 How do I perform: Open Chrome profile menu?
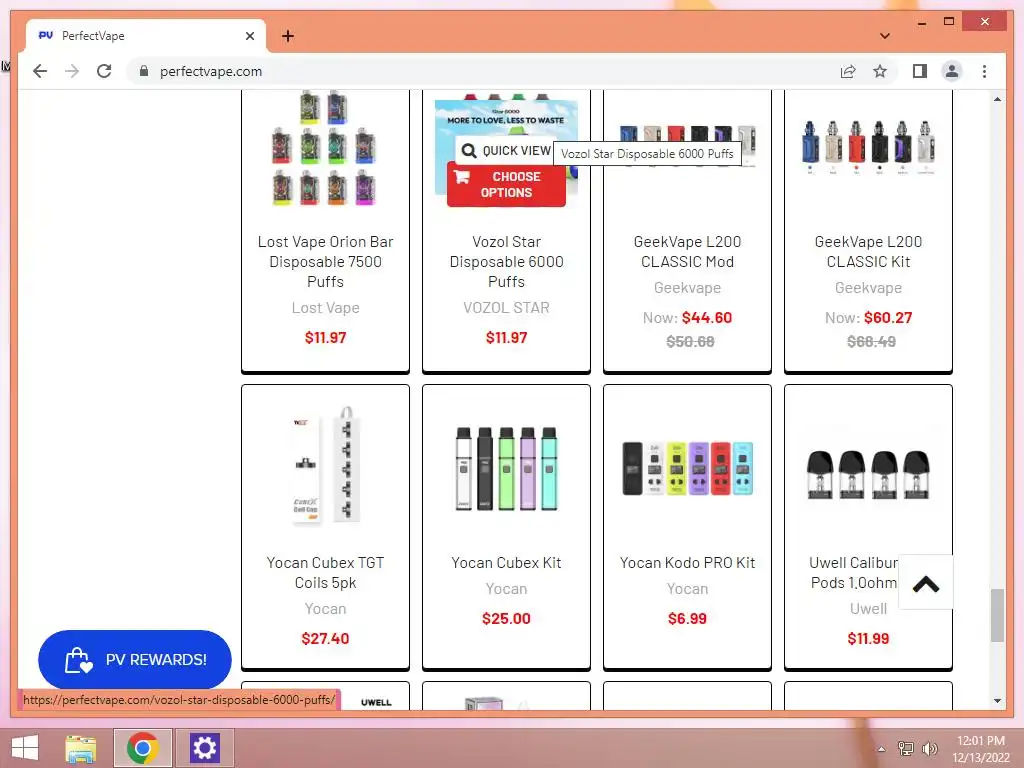[952, 71]
